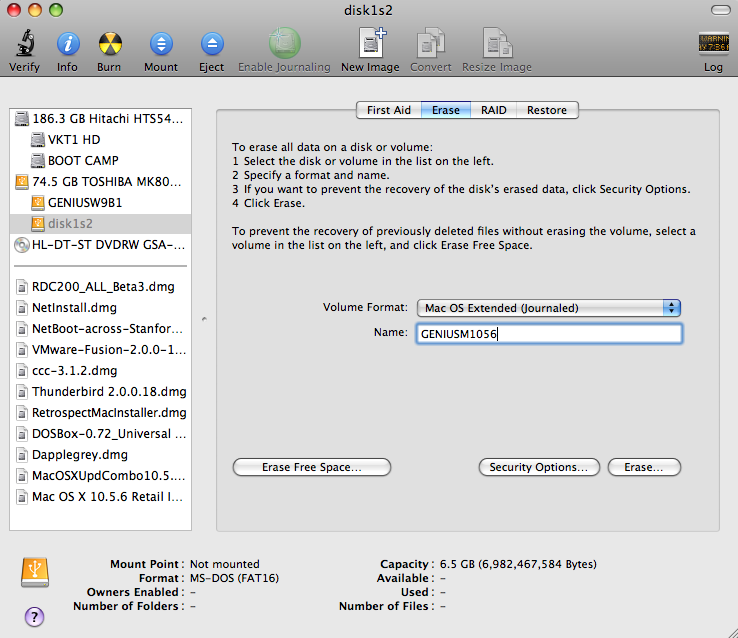738x638 pixels.
Task: Click the USB drive icon in info area
Action: (35, 572)
